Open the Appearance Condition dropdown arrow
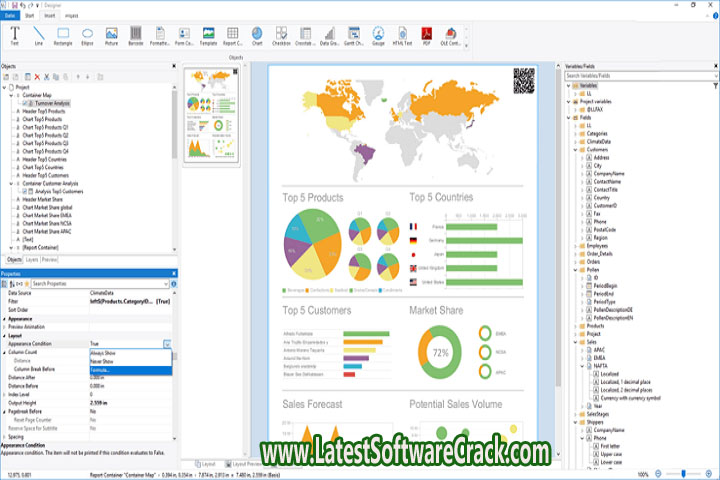This screenshot has height=480, width=720. click(167, 344)
